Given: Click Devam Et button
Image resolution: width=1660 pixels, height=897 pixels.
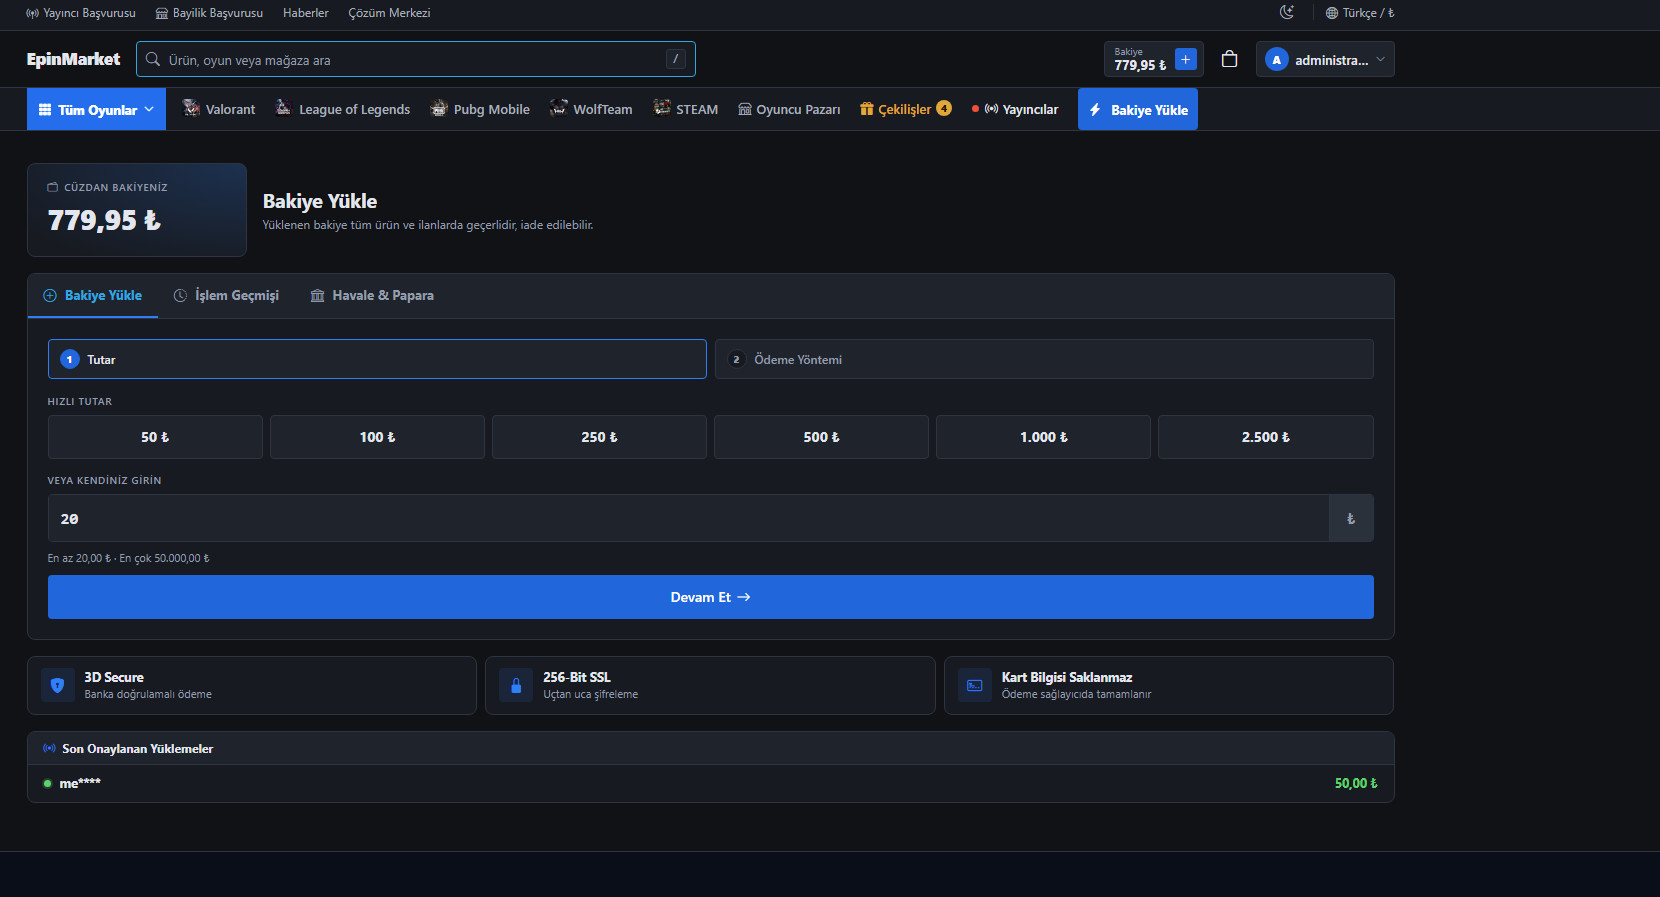Looking at the screenshot, I should [711, 597].
